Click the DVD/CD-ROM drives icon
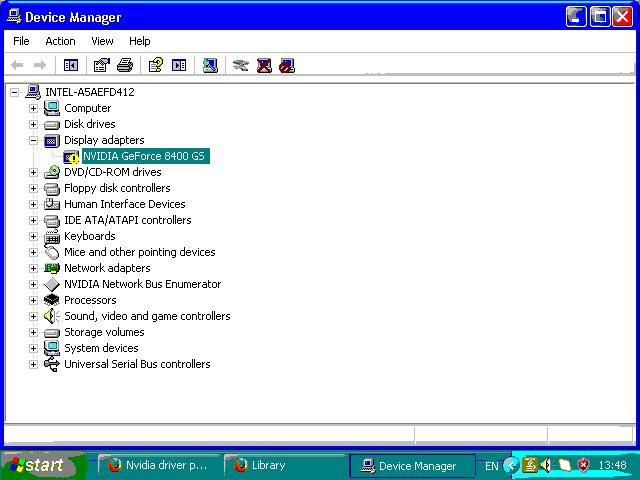Screen dimensions: 640x480 pyautogui.click(x=51, y=172)
